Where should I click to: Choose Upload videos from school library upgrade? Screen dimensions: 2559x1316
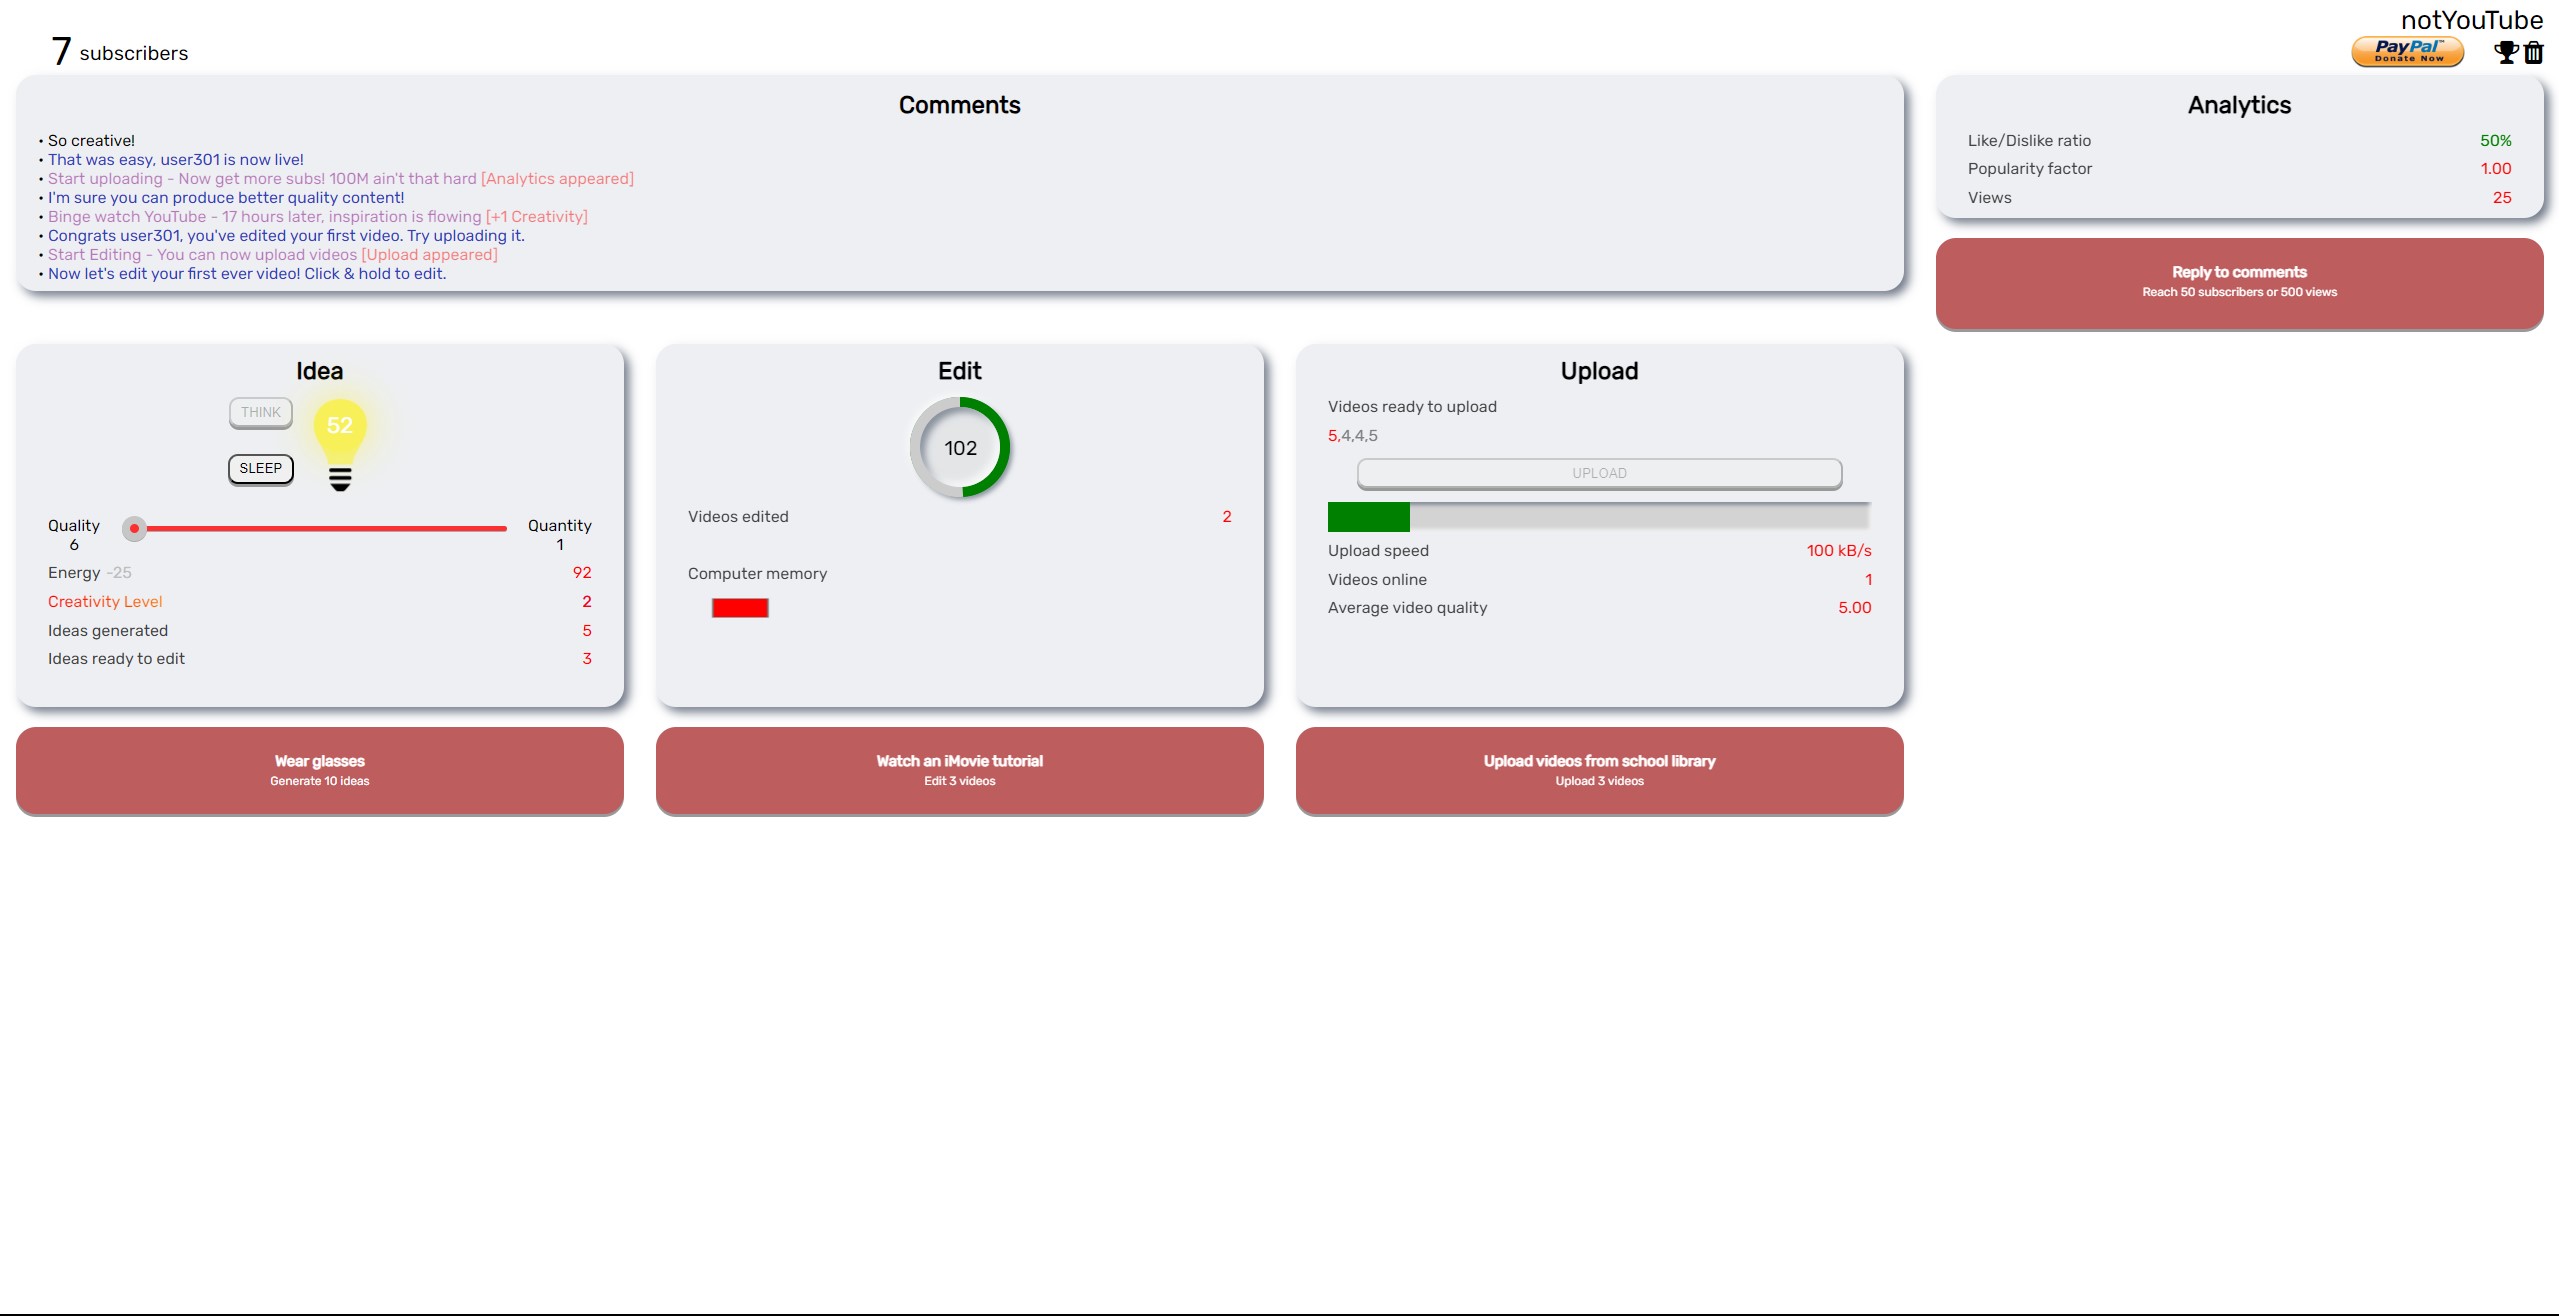point(1600,770)
